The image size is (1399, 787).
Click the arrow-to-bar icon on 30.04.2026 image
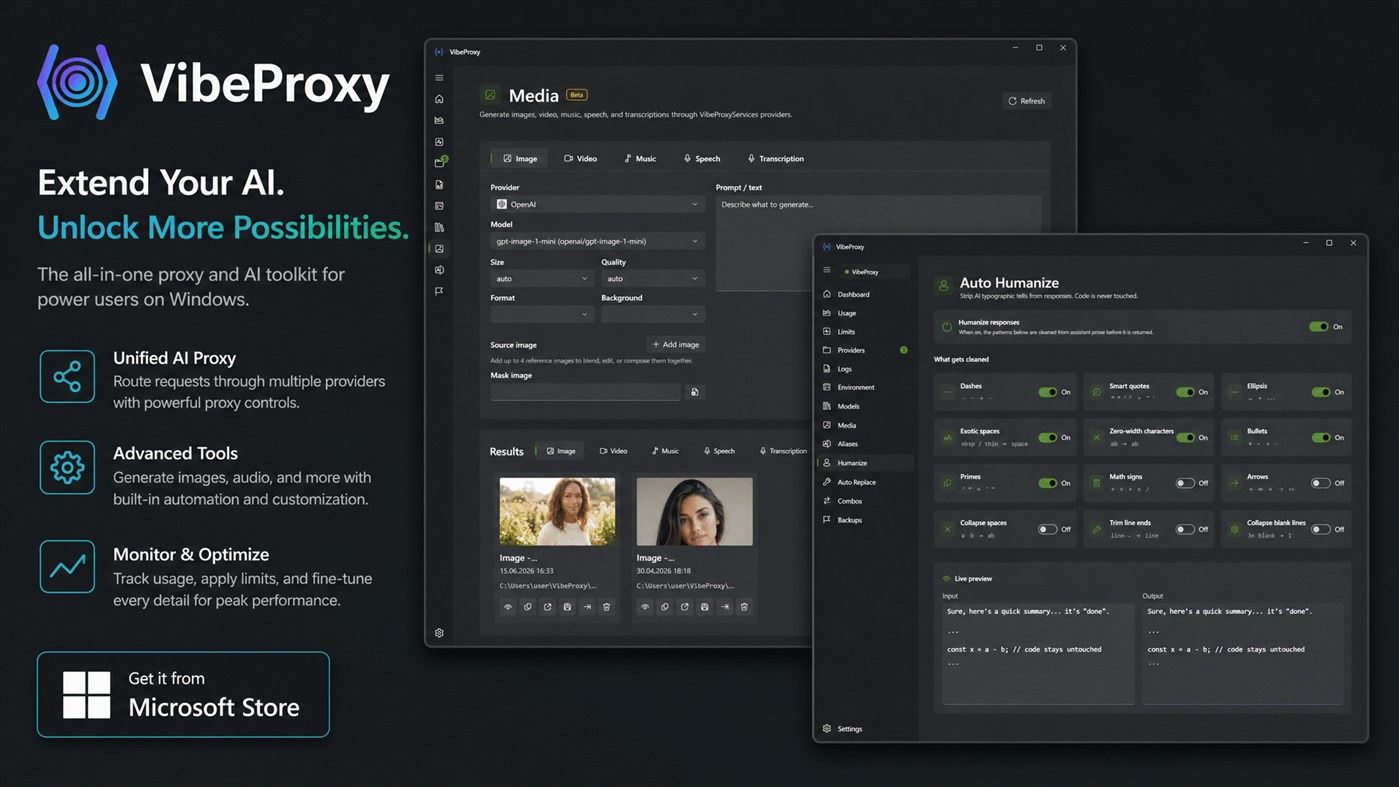(724, 607)
